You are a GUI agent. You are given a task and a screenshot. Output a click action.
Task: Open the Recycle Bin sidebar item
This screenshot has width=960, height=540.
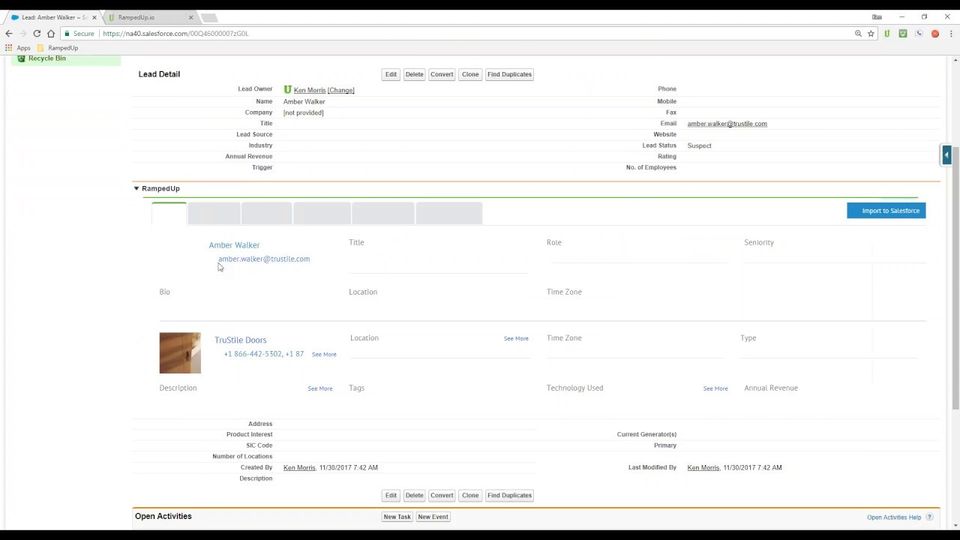point(47,58)
